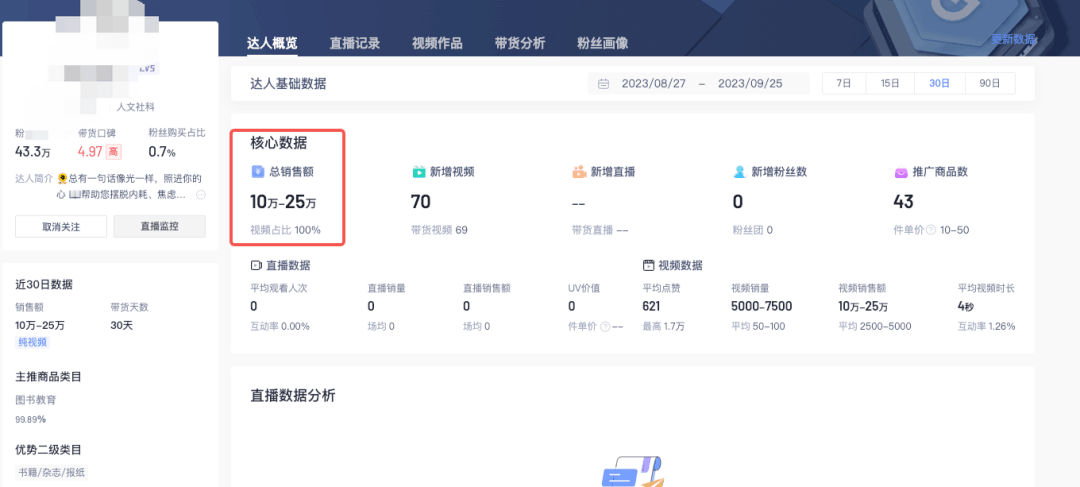Open the 直播监控 button
Viewport: 1080px width, 487px height.
click(x=159, y=226)
